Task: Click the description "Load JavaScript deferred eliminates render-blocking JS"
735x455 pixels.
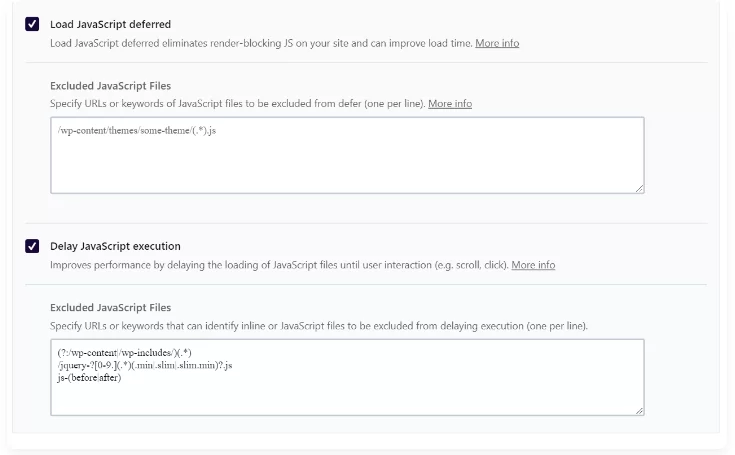Action: pyautogui.click(x=262, y=43)
